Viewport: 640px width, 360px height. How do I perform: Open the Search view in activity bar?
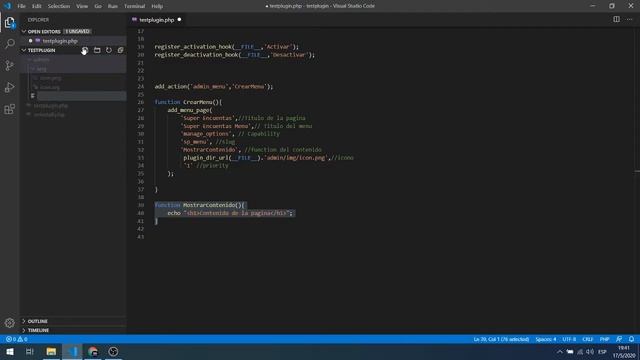tap(9, 44)
